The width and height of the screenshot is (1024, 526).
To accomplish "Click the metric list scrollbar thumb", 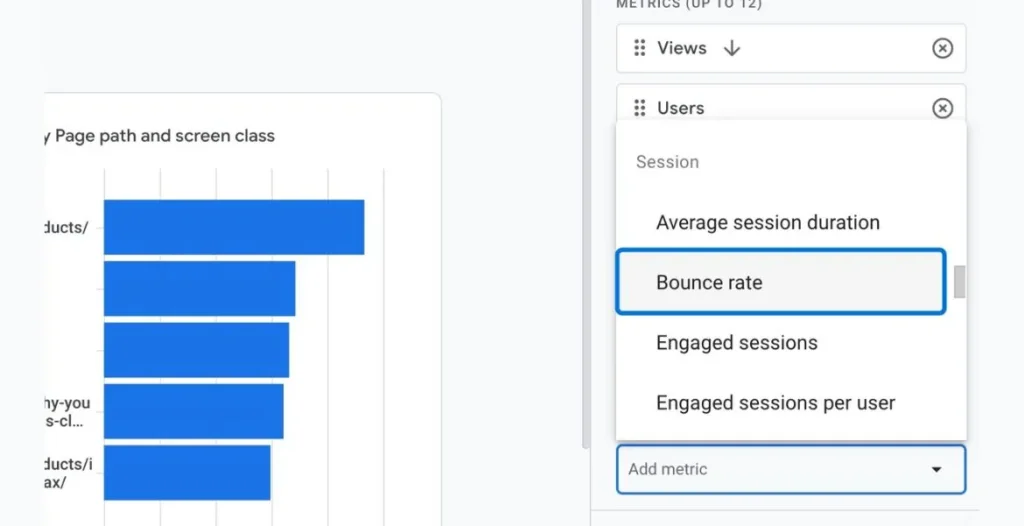I will point(959,282).
